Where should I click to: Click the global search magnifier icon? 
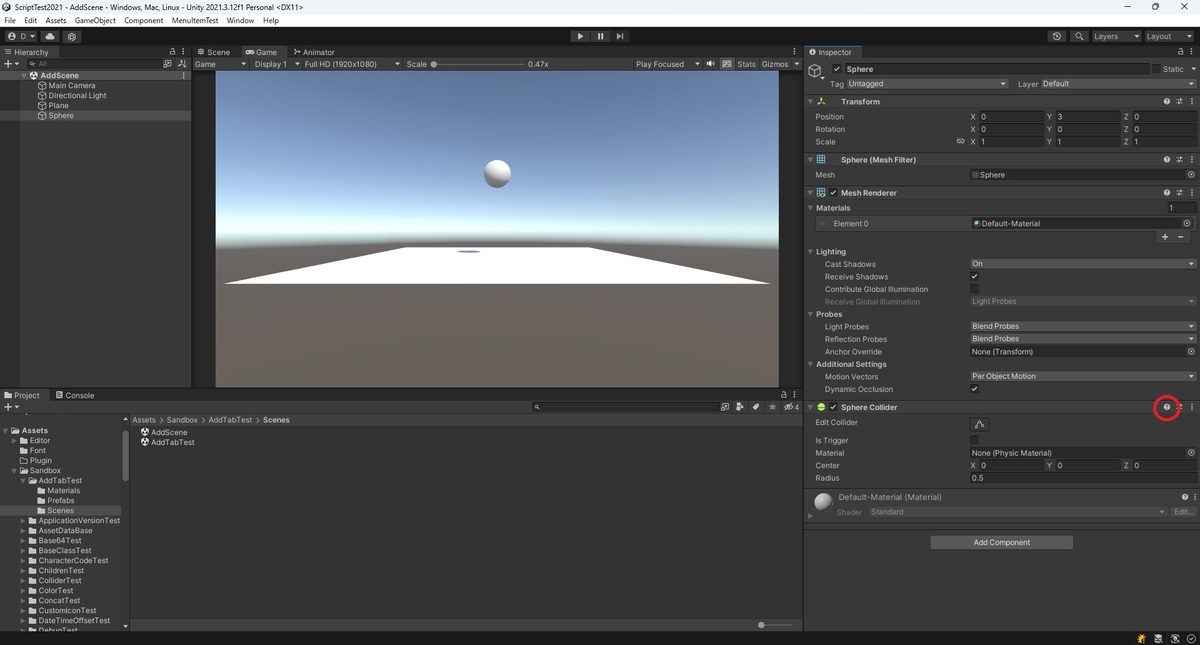(1079, 36)
